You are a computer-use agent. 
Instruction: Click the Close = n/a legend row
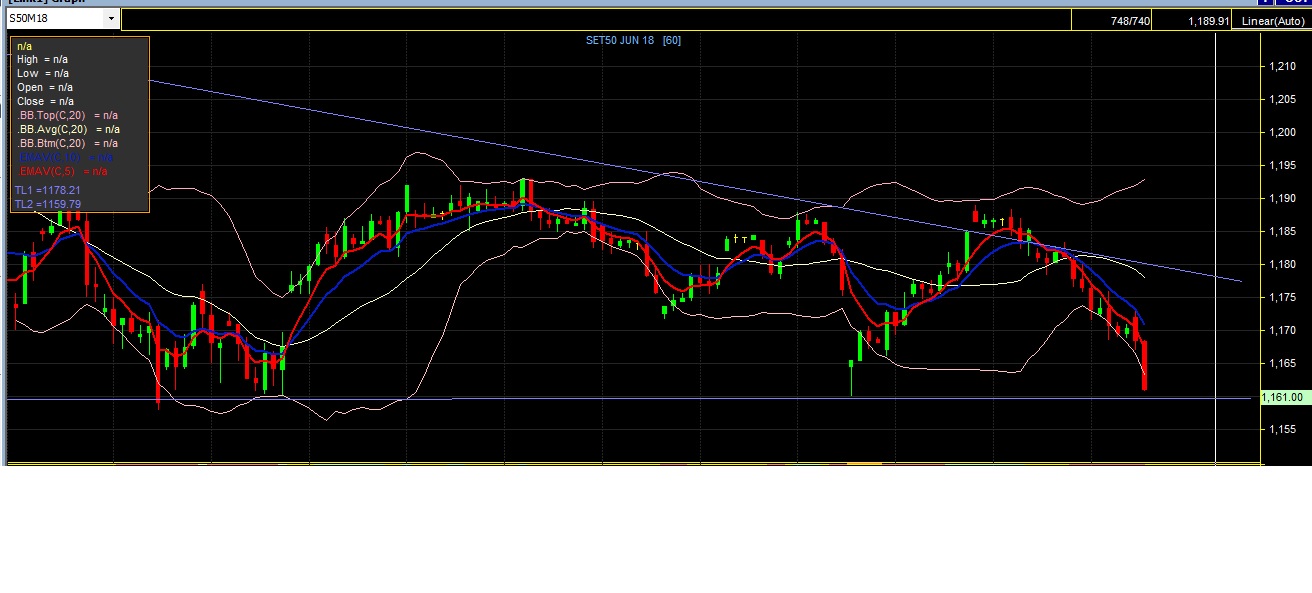coord(45,101)
